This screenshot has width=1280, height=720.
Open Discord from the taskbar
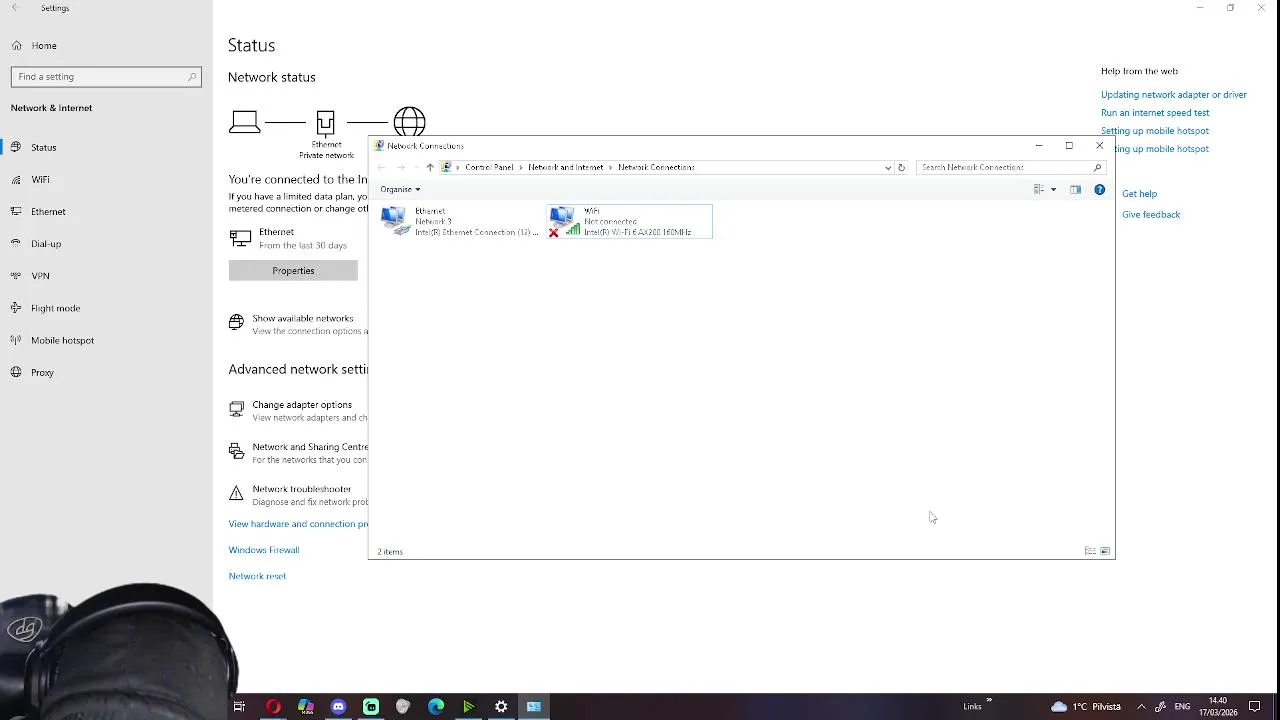coord(338,707)
